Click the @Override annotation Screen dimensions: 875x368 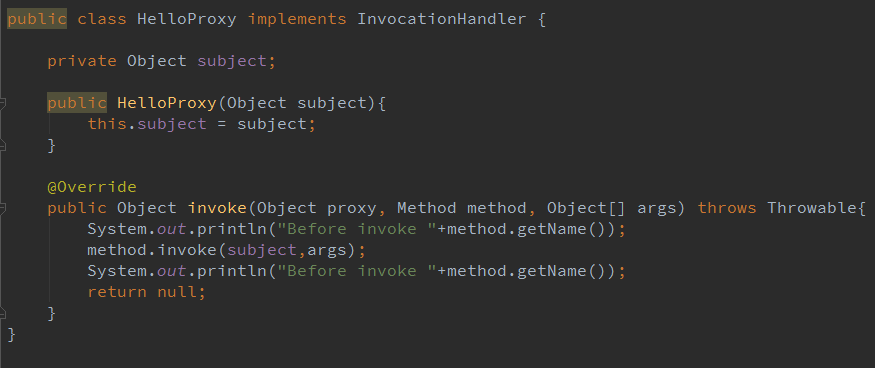[92, 187]
